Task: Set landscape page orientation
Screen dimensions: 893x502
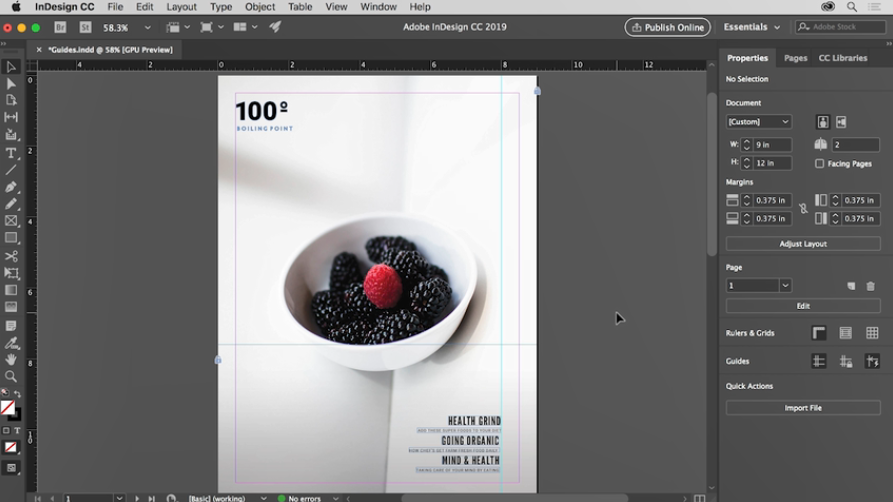Action: [x=841, y=122]
